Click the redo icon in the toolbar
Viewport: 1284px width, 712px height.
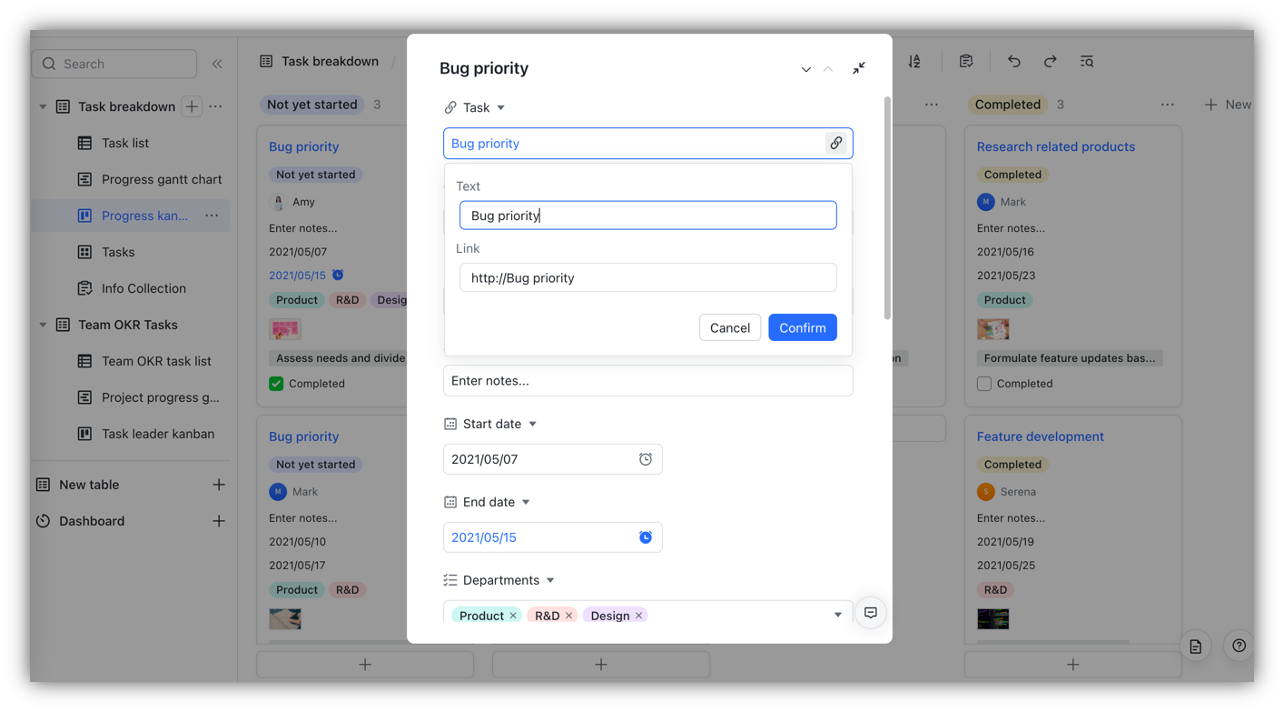[x=1049, y=61]
